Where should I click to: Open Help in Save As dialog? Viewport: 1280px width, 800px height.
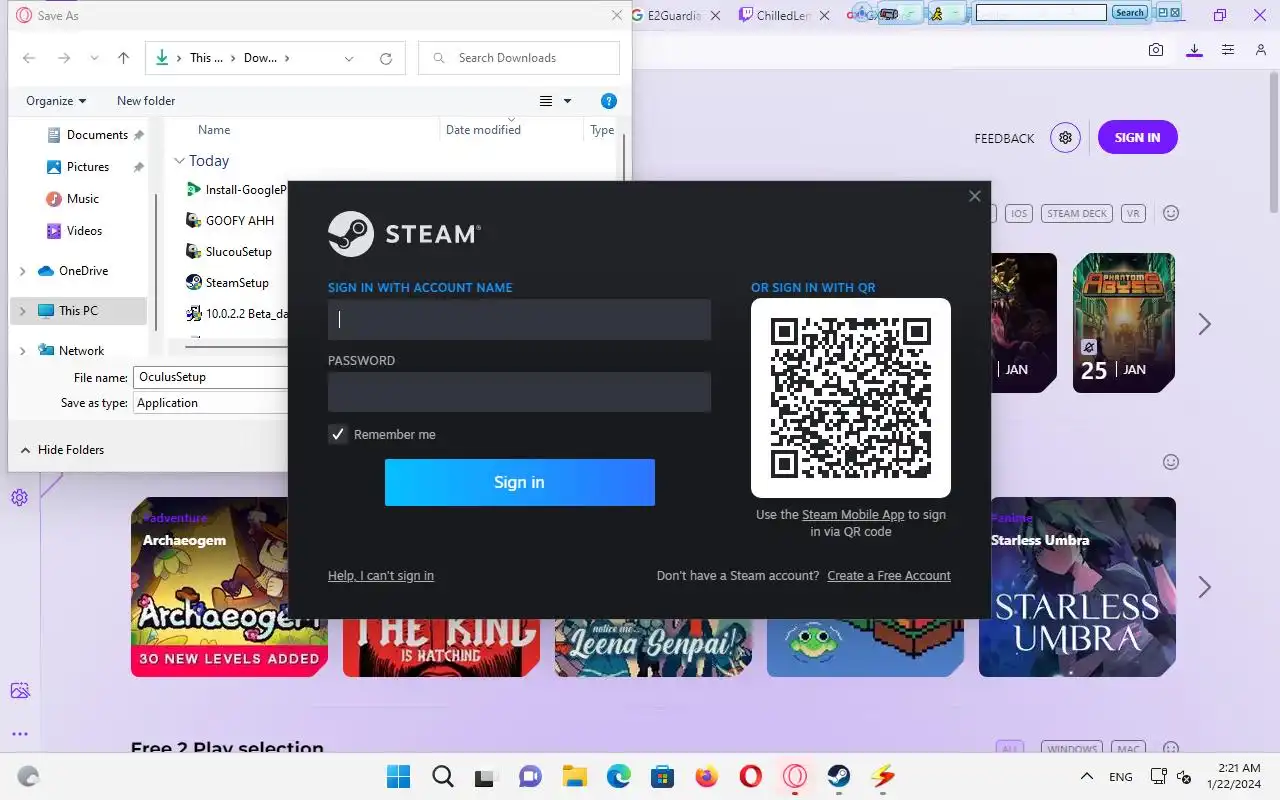608,101
